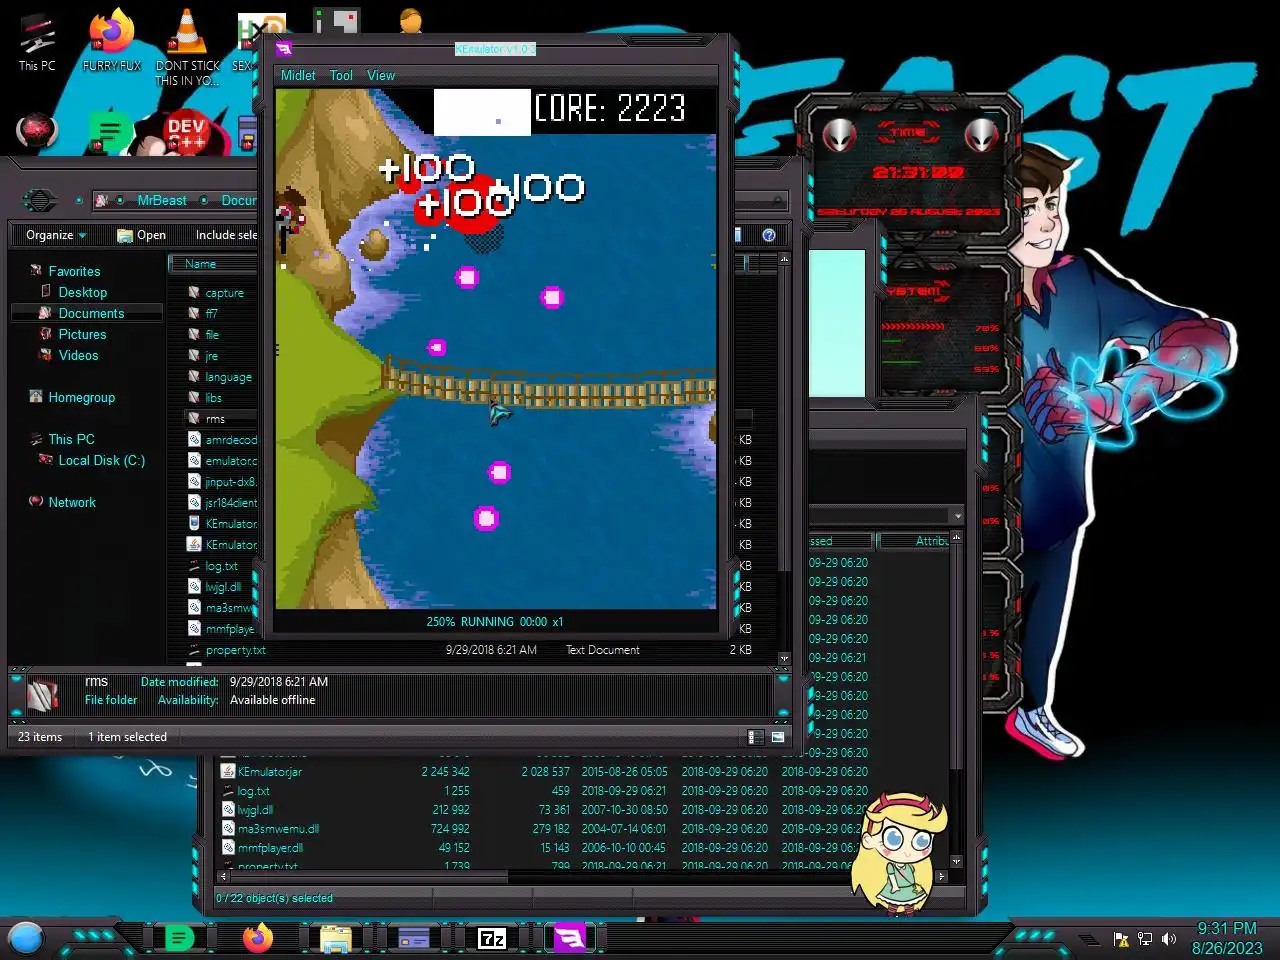The height and width of the screenshot is (960, 1280).
Task: Click MrBeast in Explorer address bar
Action: (162, 200)
